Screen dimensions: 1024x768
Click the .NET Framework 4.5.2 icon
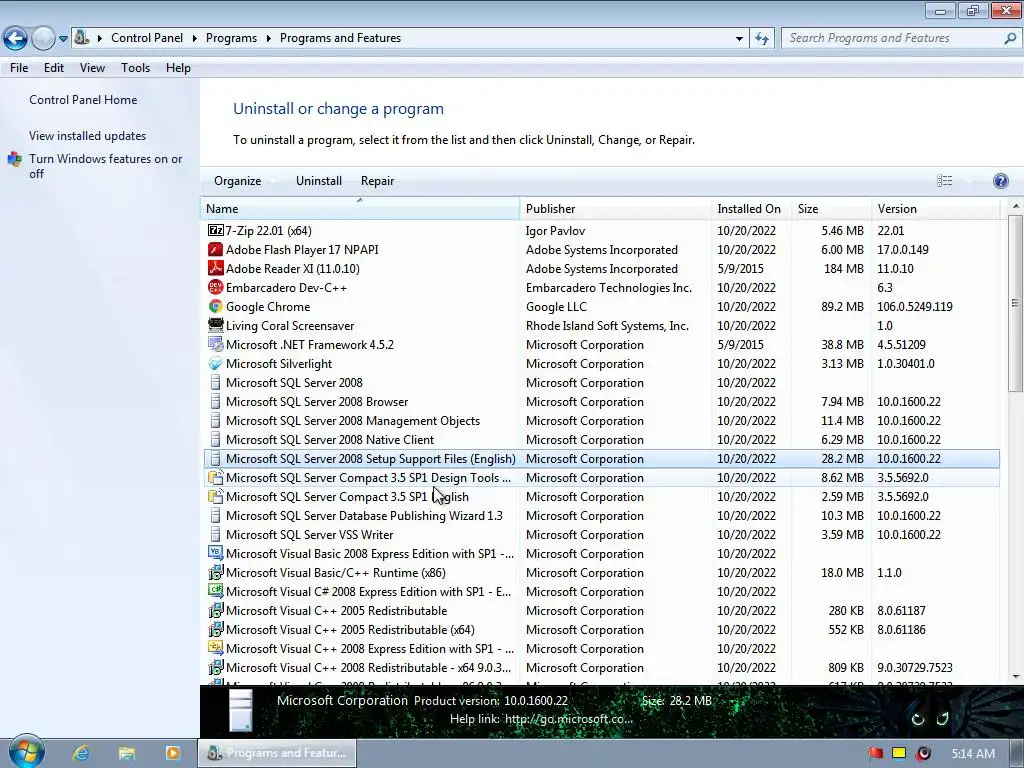(x=216, y=344)
